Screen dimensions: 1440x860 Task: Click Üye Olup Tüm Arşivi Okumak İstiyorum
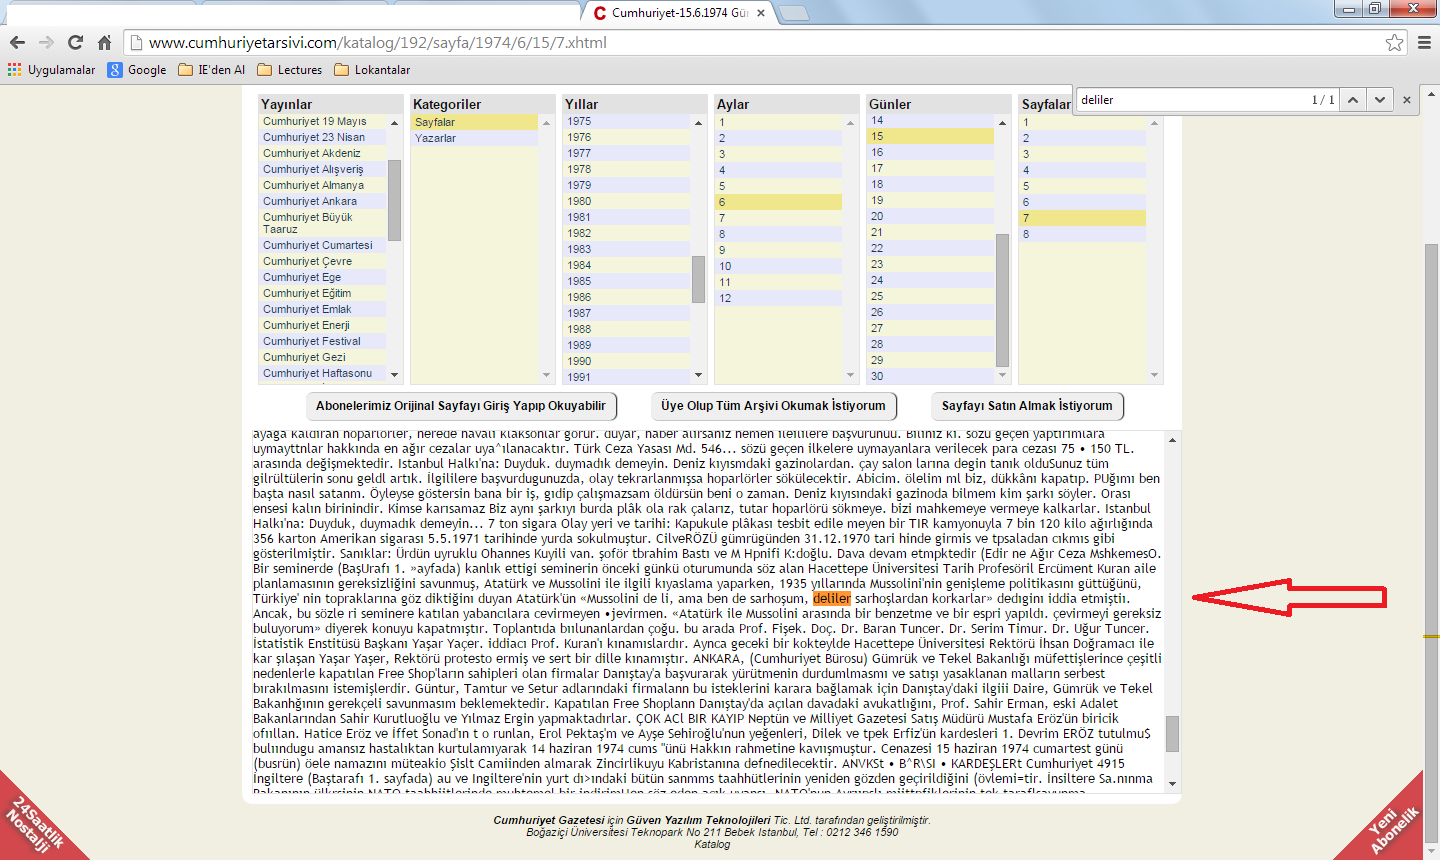click(773, 406)
